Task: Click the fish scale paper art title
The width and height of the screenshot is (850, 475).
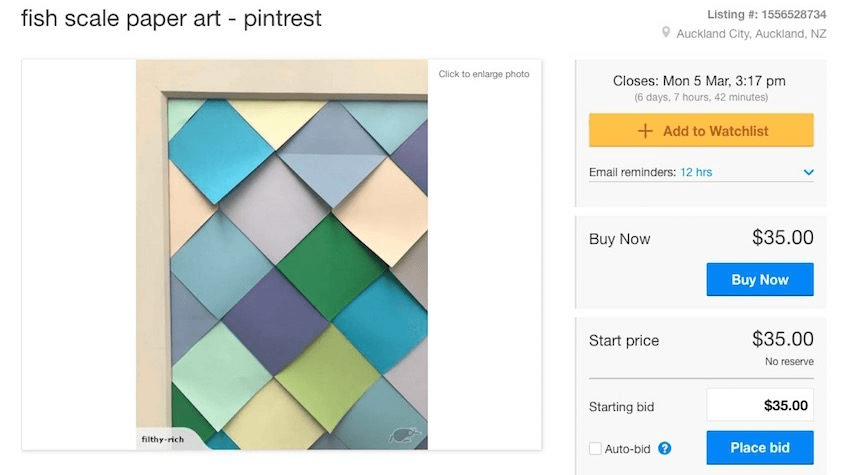Action: point(171,18)
